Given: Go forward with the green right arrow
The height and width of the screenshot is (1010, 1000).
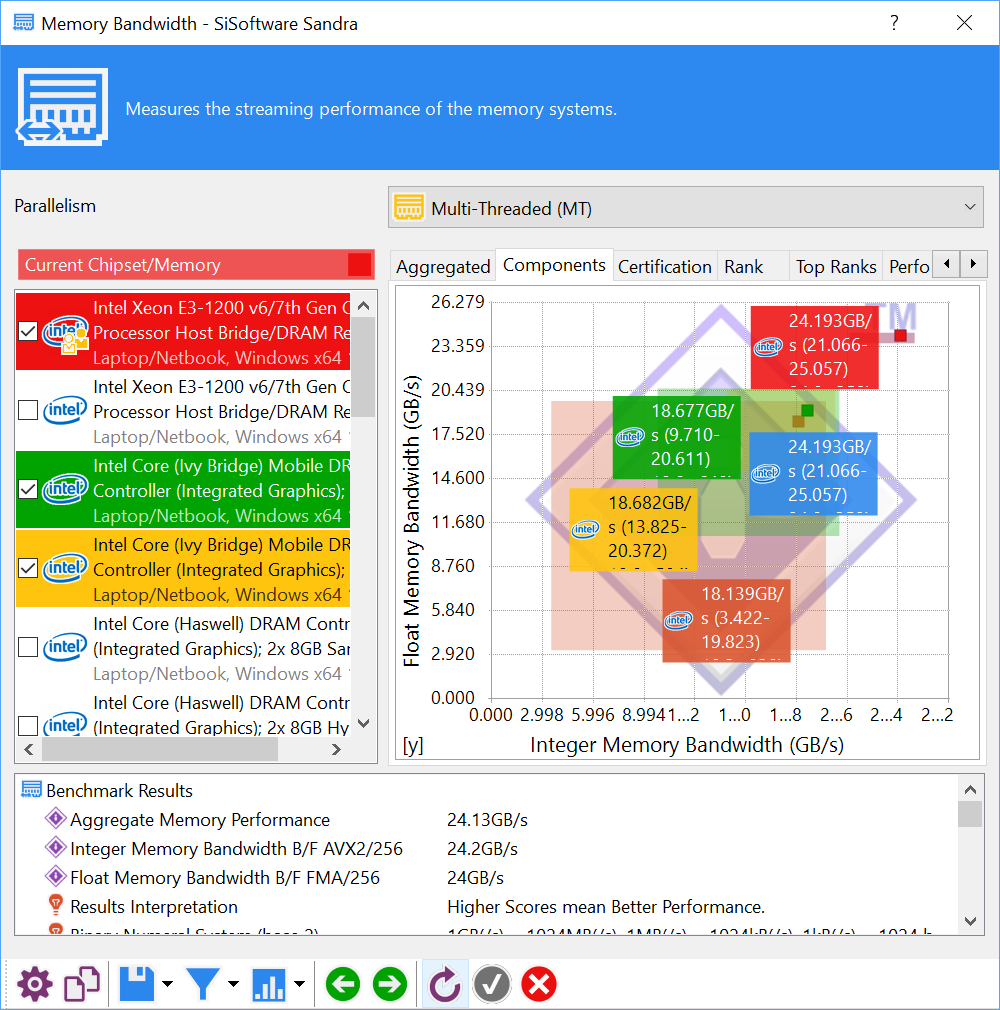Looking at the screenshot, I should coord(390,984).
